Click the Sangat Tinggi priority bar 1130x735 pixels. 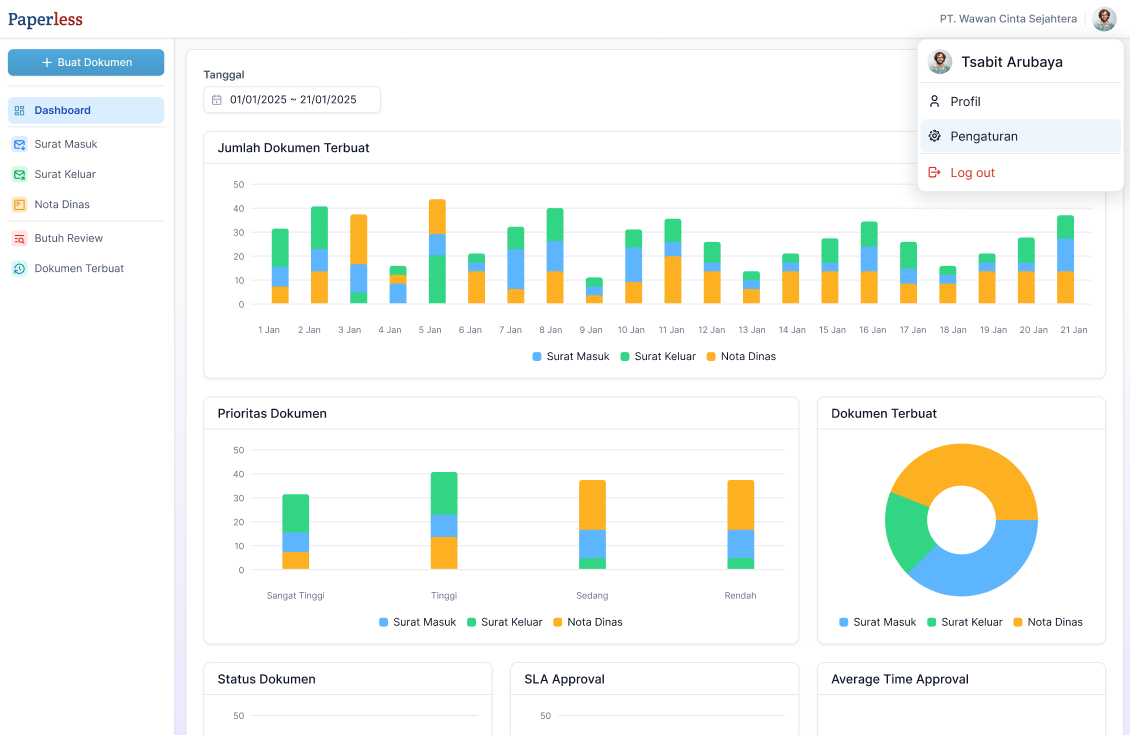click(x=295, y=532)
